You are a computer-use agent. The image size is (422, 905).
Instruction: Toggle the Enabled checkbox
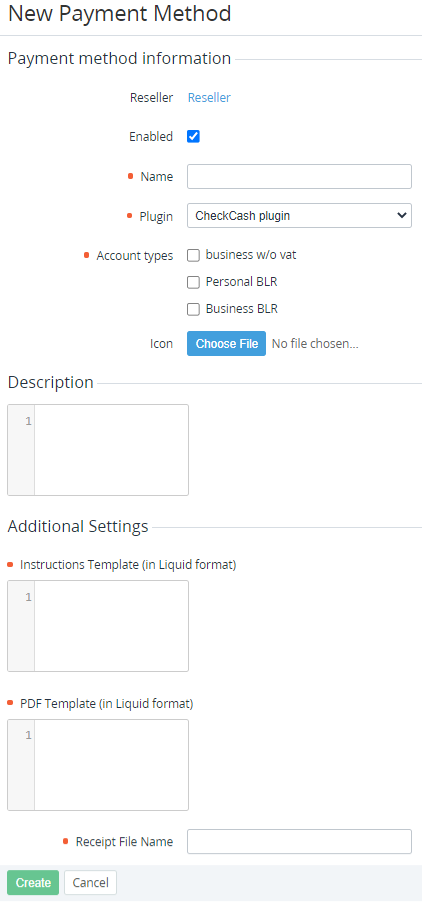pyautogui.click(x=193, y=137)
